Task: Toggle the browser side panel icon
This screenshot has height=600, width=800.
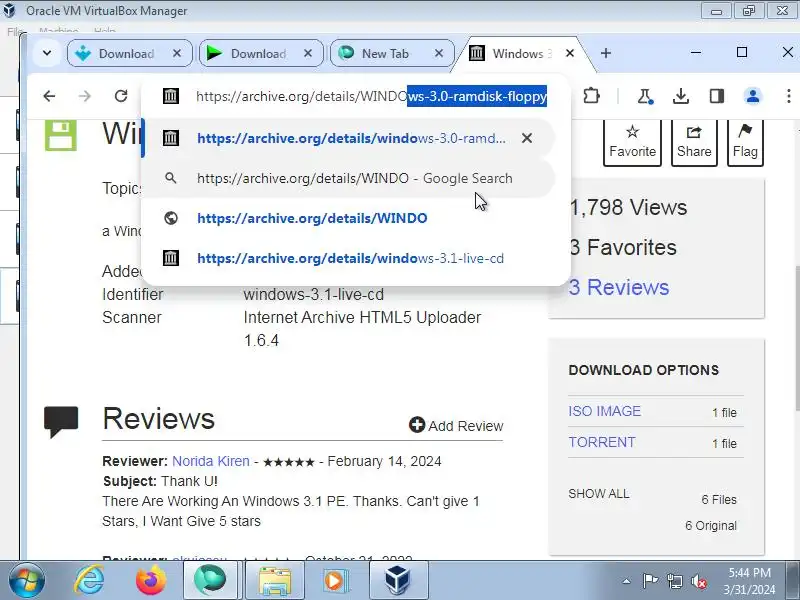Action: (x=717, y=96)
